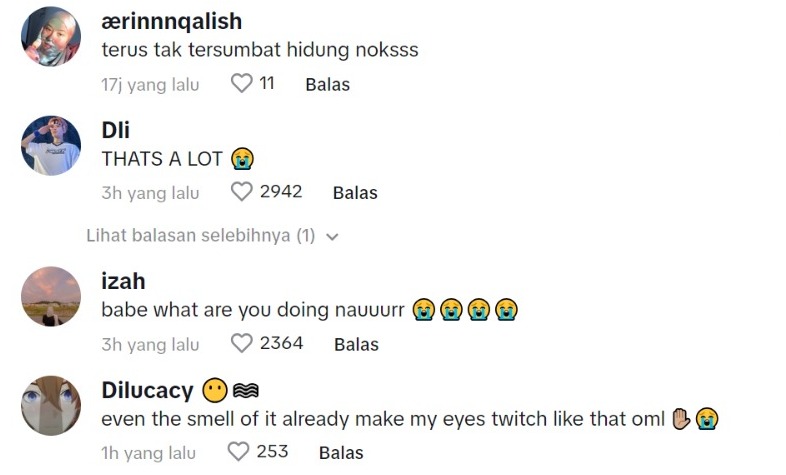Like Dilucacy's comment with heart icon
Image resolution: width=786 pixels, height=475 pixels.
[x=238, y=452]
